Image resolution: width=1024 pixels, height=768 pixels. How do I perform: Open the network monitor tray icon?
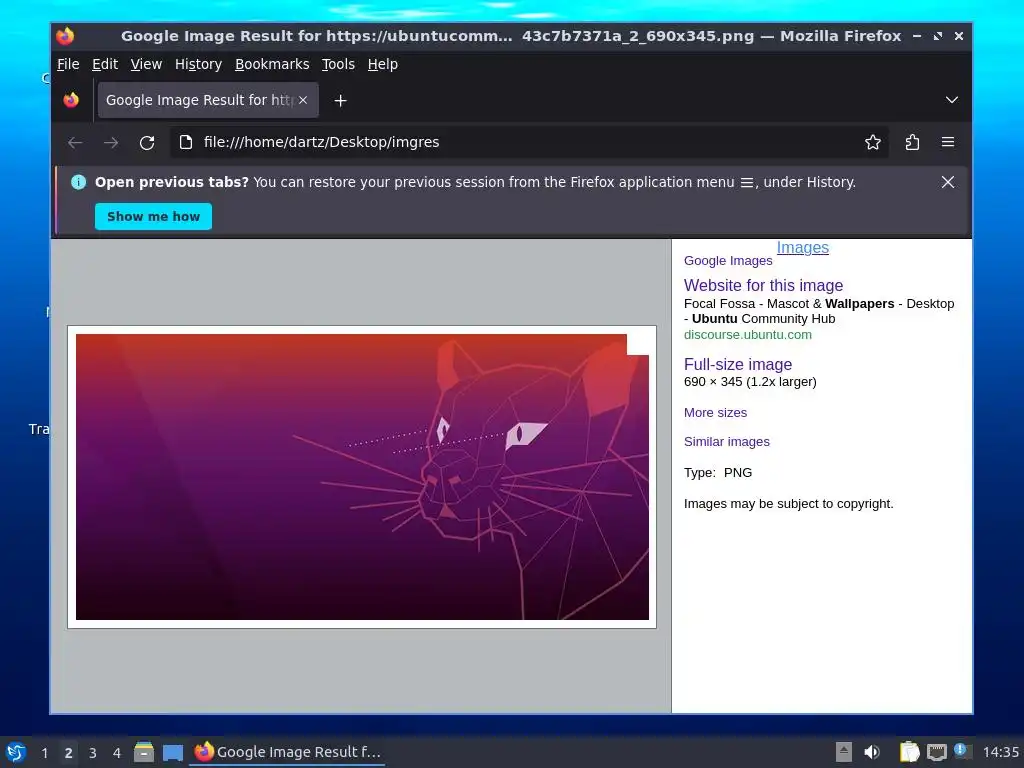[936, 752]
